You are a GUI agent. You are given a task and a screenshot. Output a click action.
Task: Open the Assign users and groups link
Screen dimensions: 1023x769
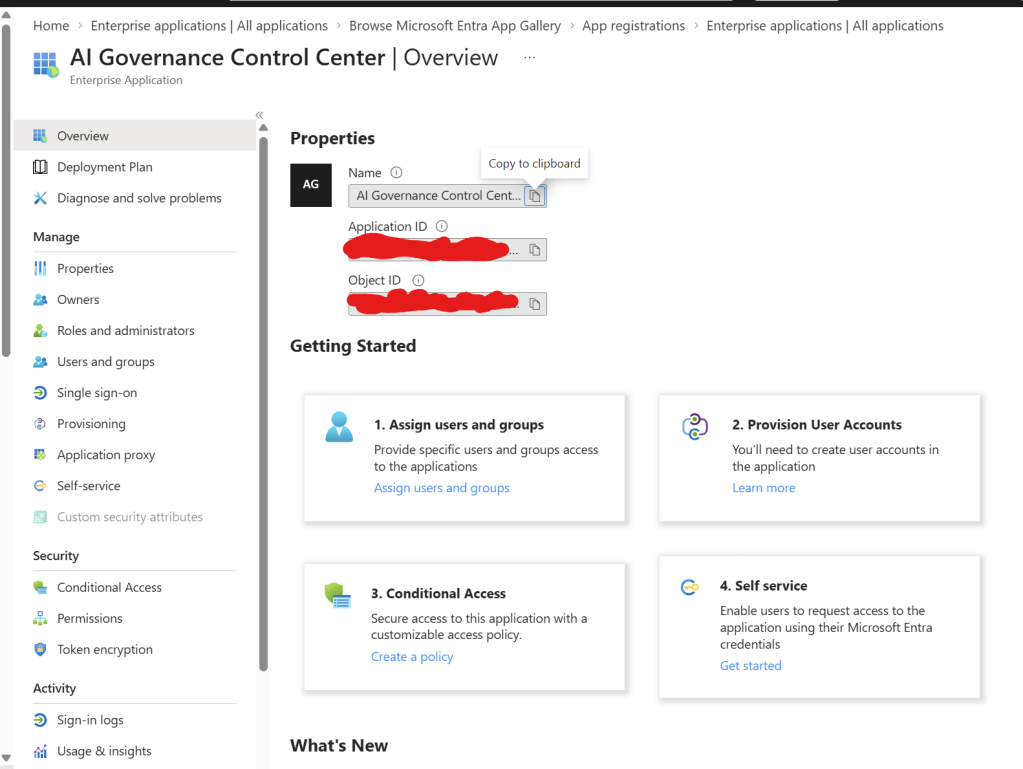[442, 488]
